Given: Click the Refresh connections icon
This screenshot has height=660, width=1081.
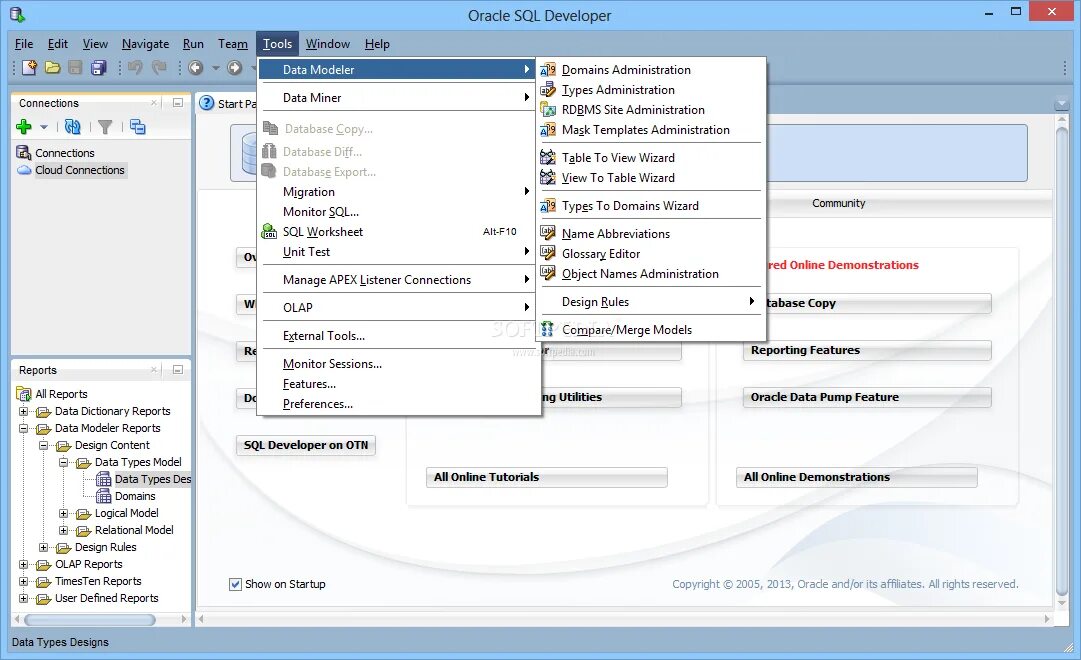Looking at the screenshot, I should pos(72,126).
